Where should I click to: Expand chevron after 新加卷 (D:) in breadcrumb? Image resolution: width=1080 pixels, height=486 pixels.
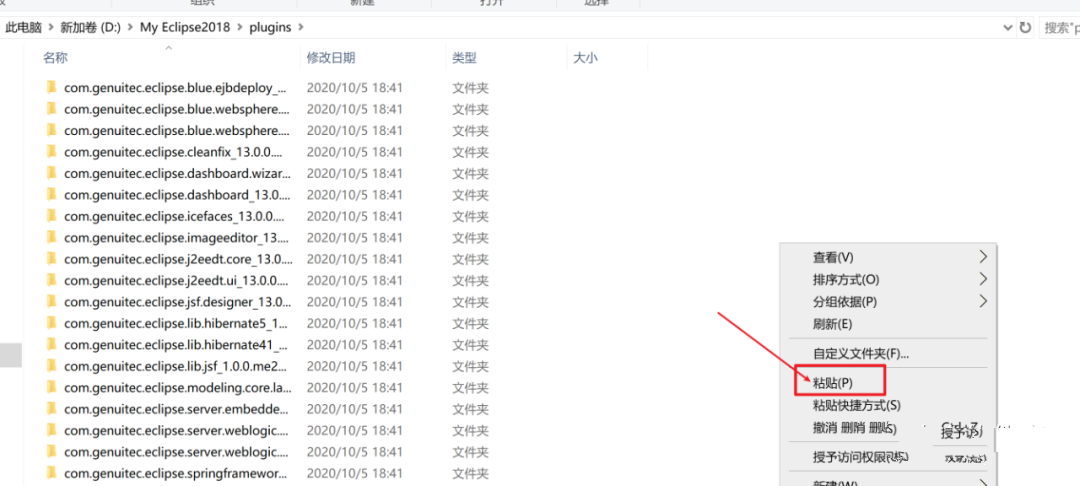pyautogui.click(x=131, y=28)
